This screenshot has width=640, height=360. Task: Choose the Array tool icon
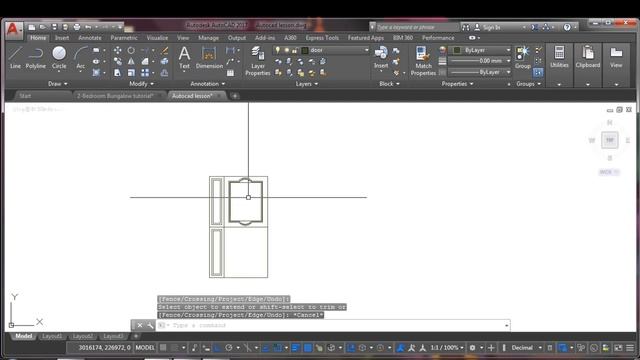coord(145,73)
